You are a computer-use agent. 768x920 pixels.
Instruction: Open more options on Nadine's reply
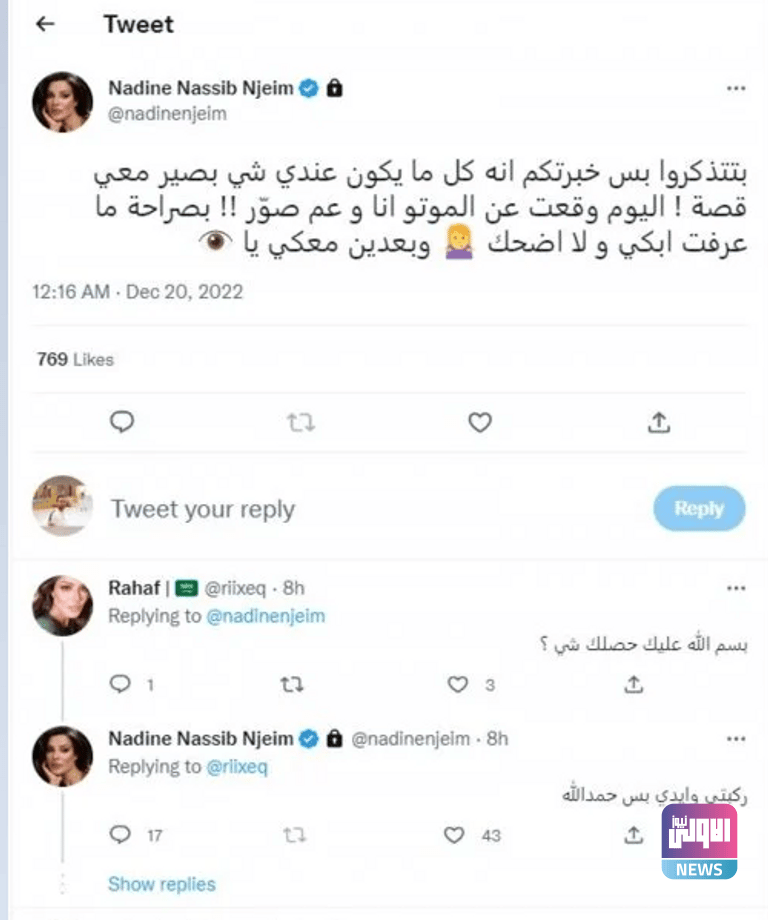tap(736, 740)
